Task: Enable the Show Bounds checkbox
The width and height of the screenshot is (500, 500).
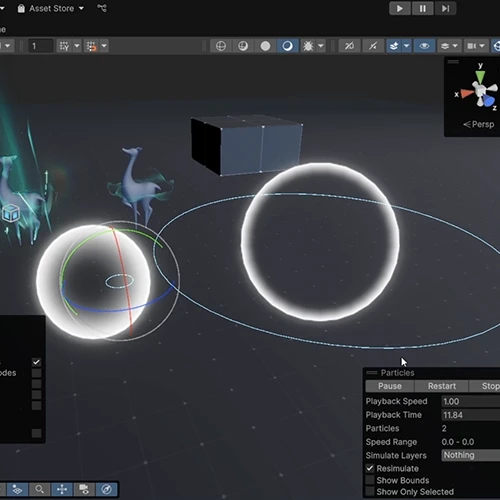Action: point(370,480)
